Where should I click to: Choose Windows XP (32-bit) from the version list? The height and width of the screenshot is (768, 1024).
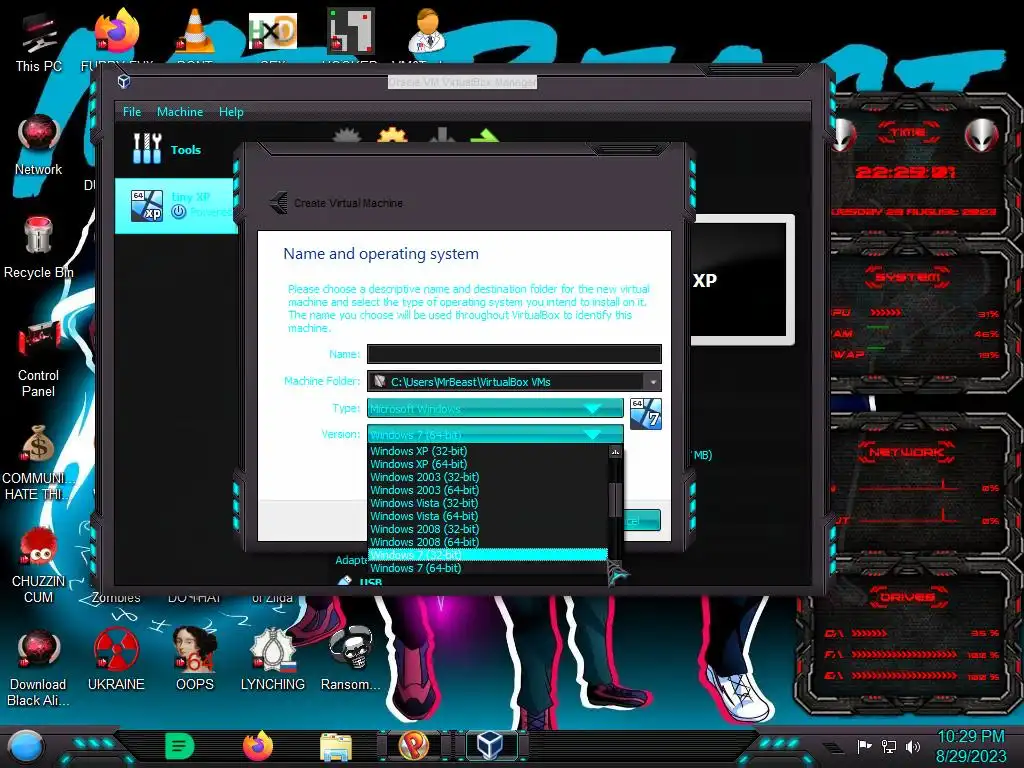pos(488,451)
